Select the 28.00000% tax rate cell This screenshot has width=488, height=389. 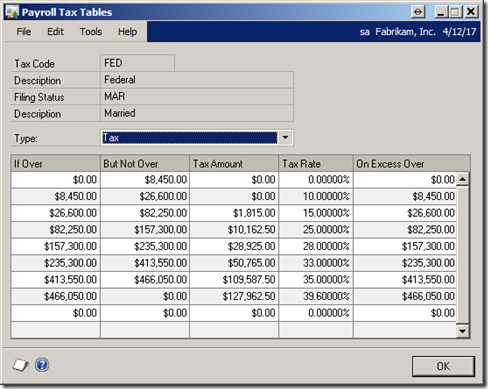point(316,246)
